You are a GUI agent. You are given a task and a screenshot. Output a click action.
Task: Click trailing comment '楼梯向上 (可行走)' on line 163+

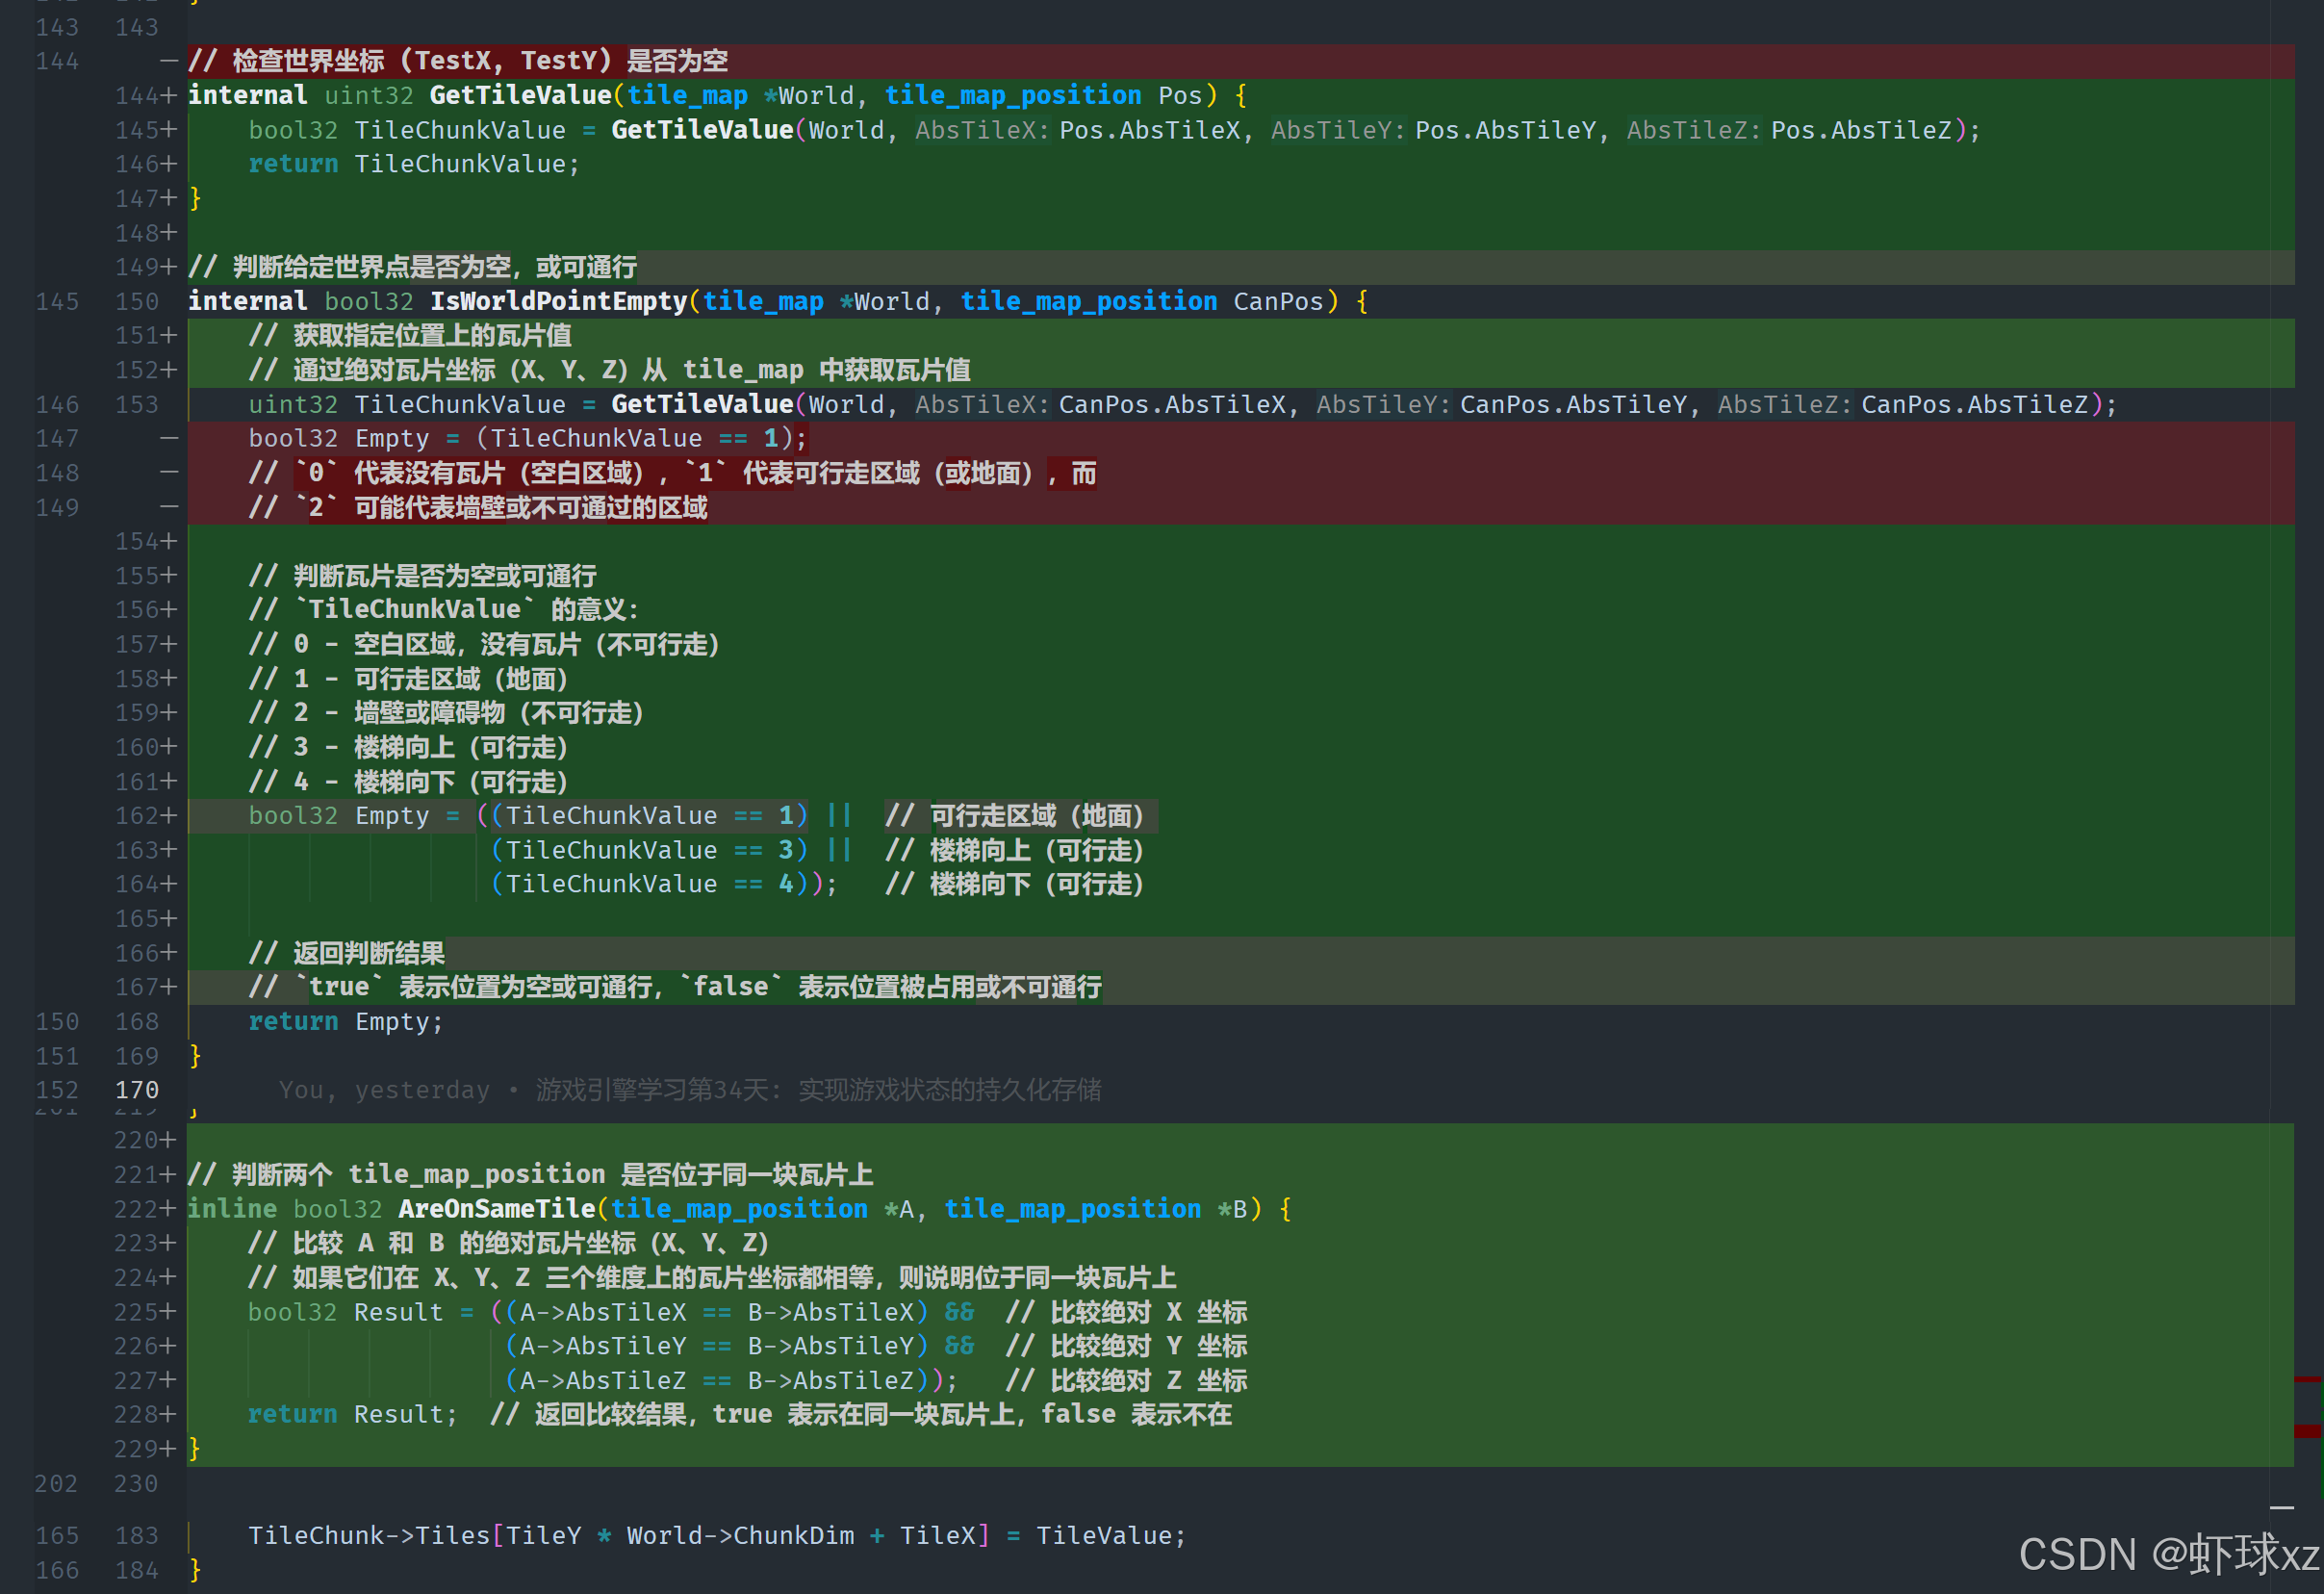(1014, 850)
